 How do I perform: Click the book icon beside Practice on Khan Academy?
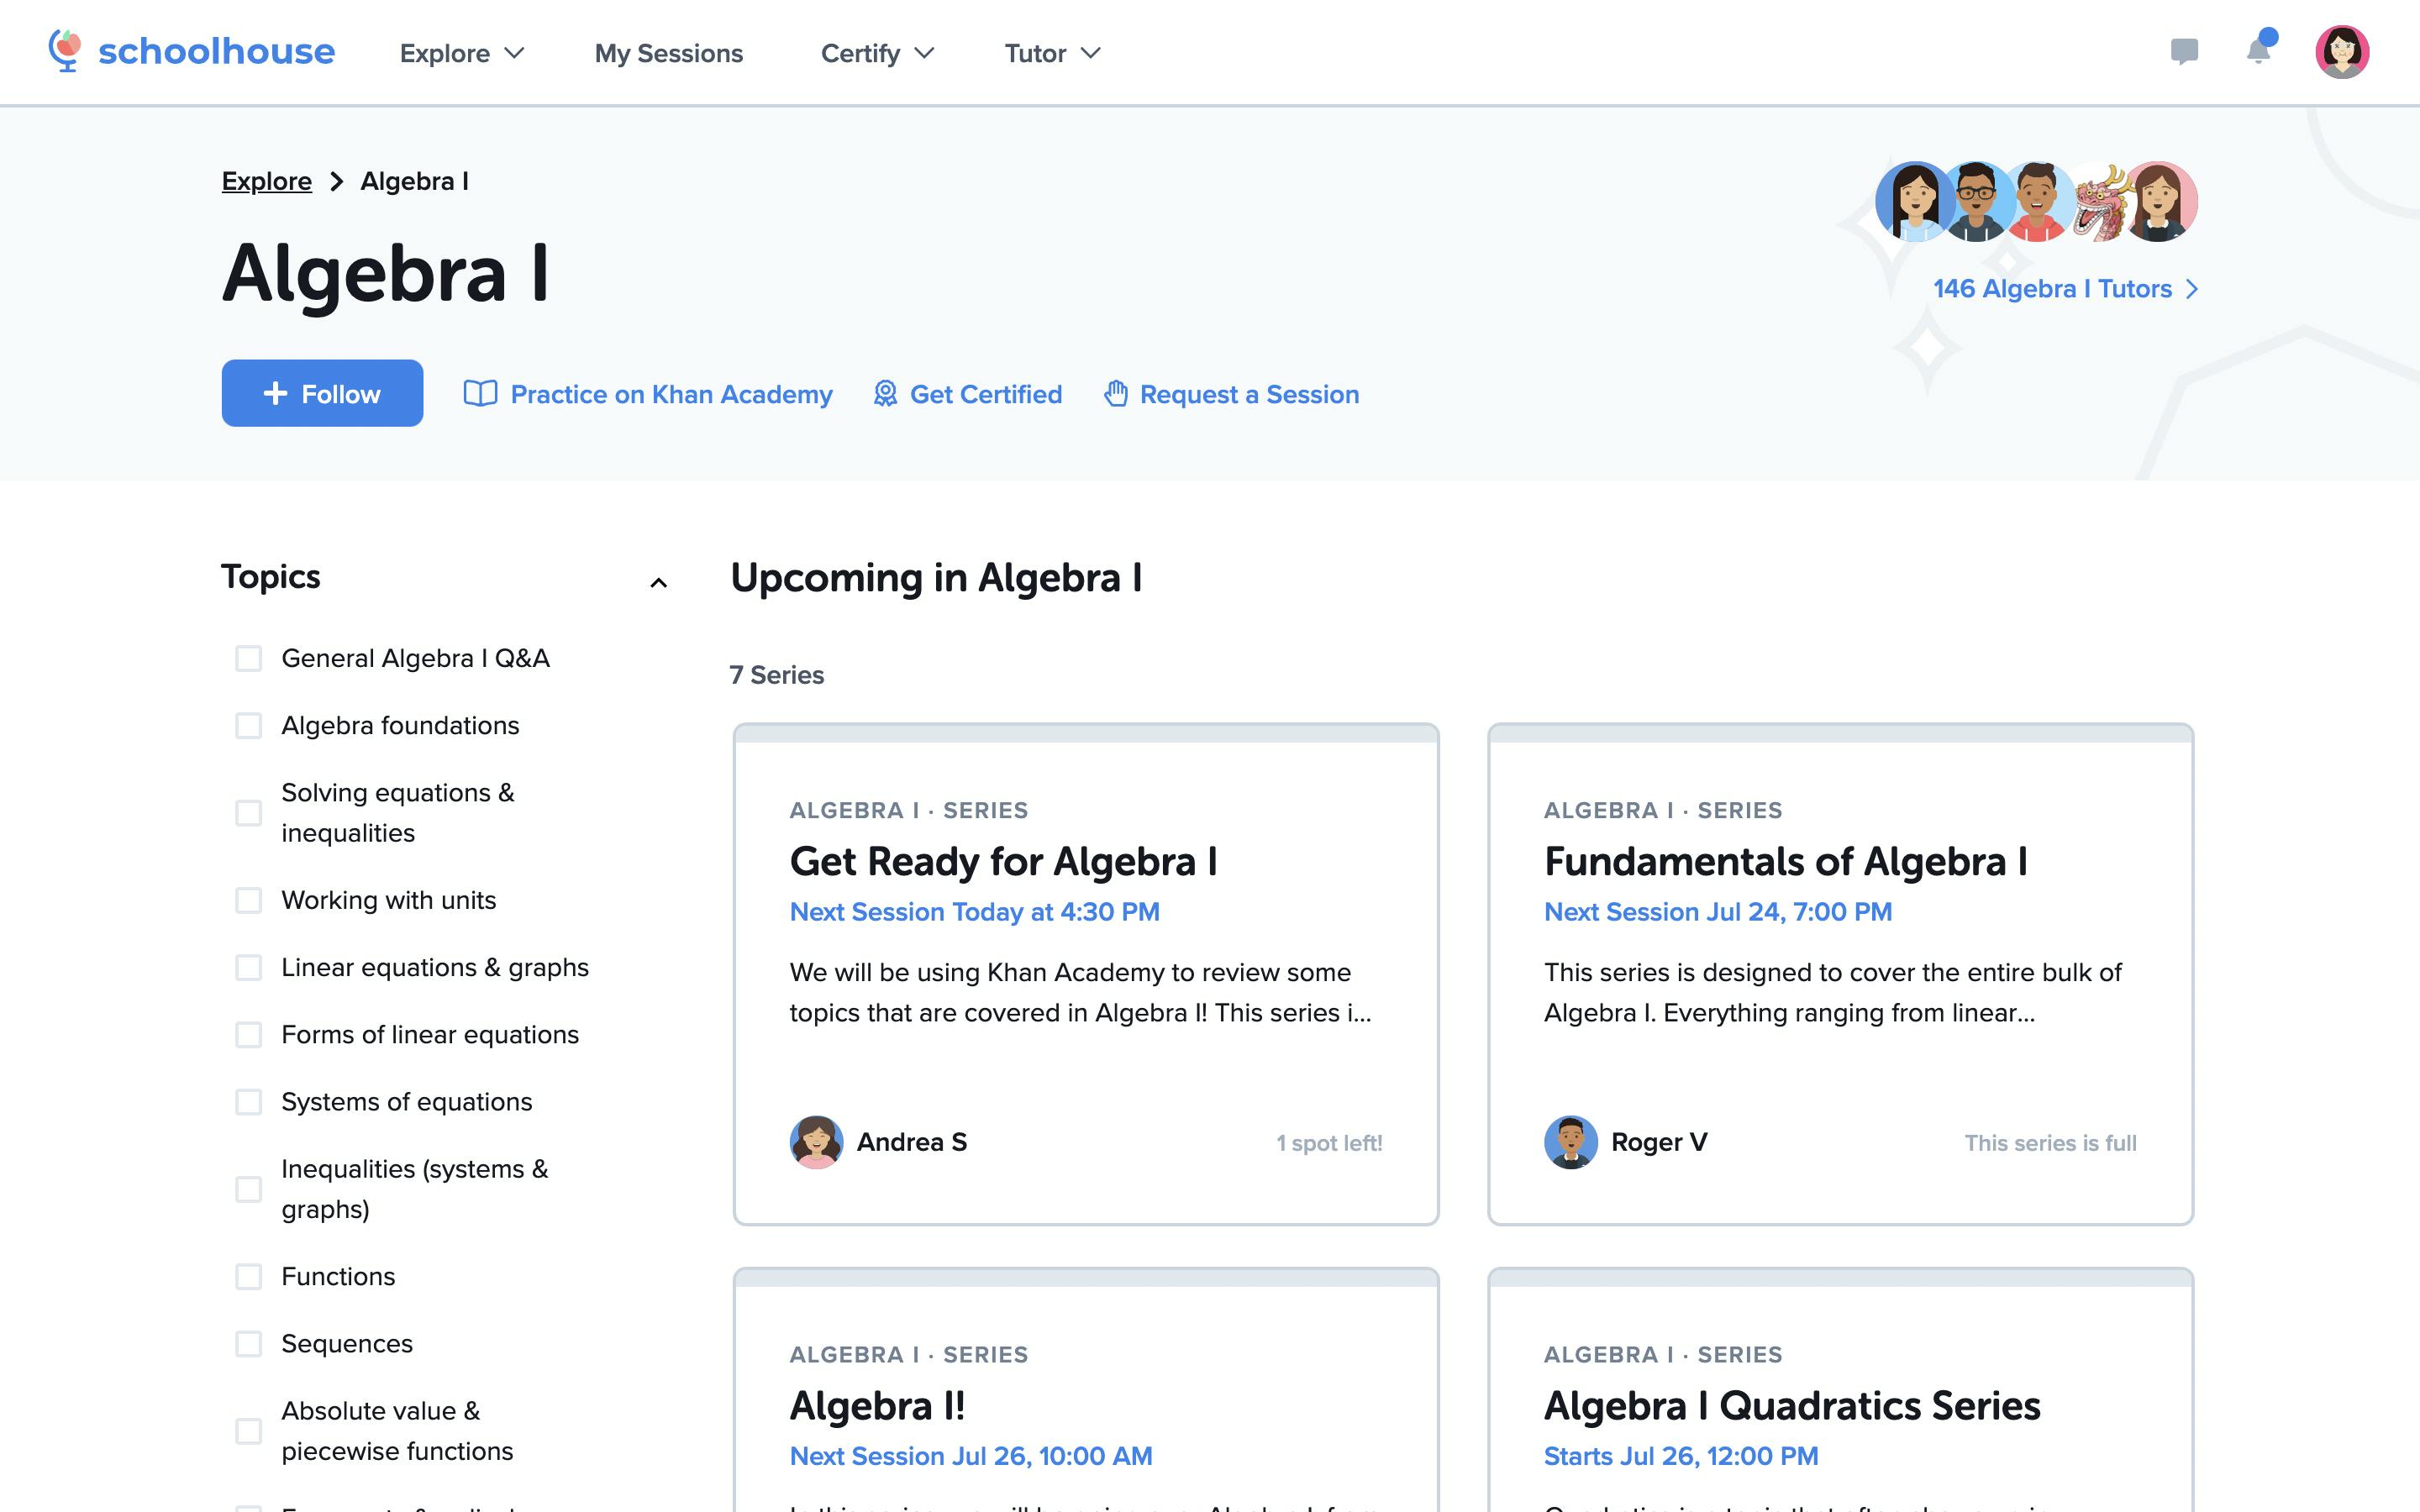(480, 394)
